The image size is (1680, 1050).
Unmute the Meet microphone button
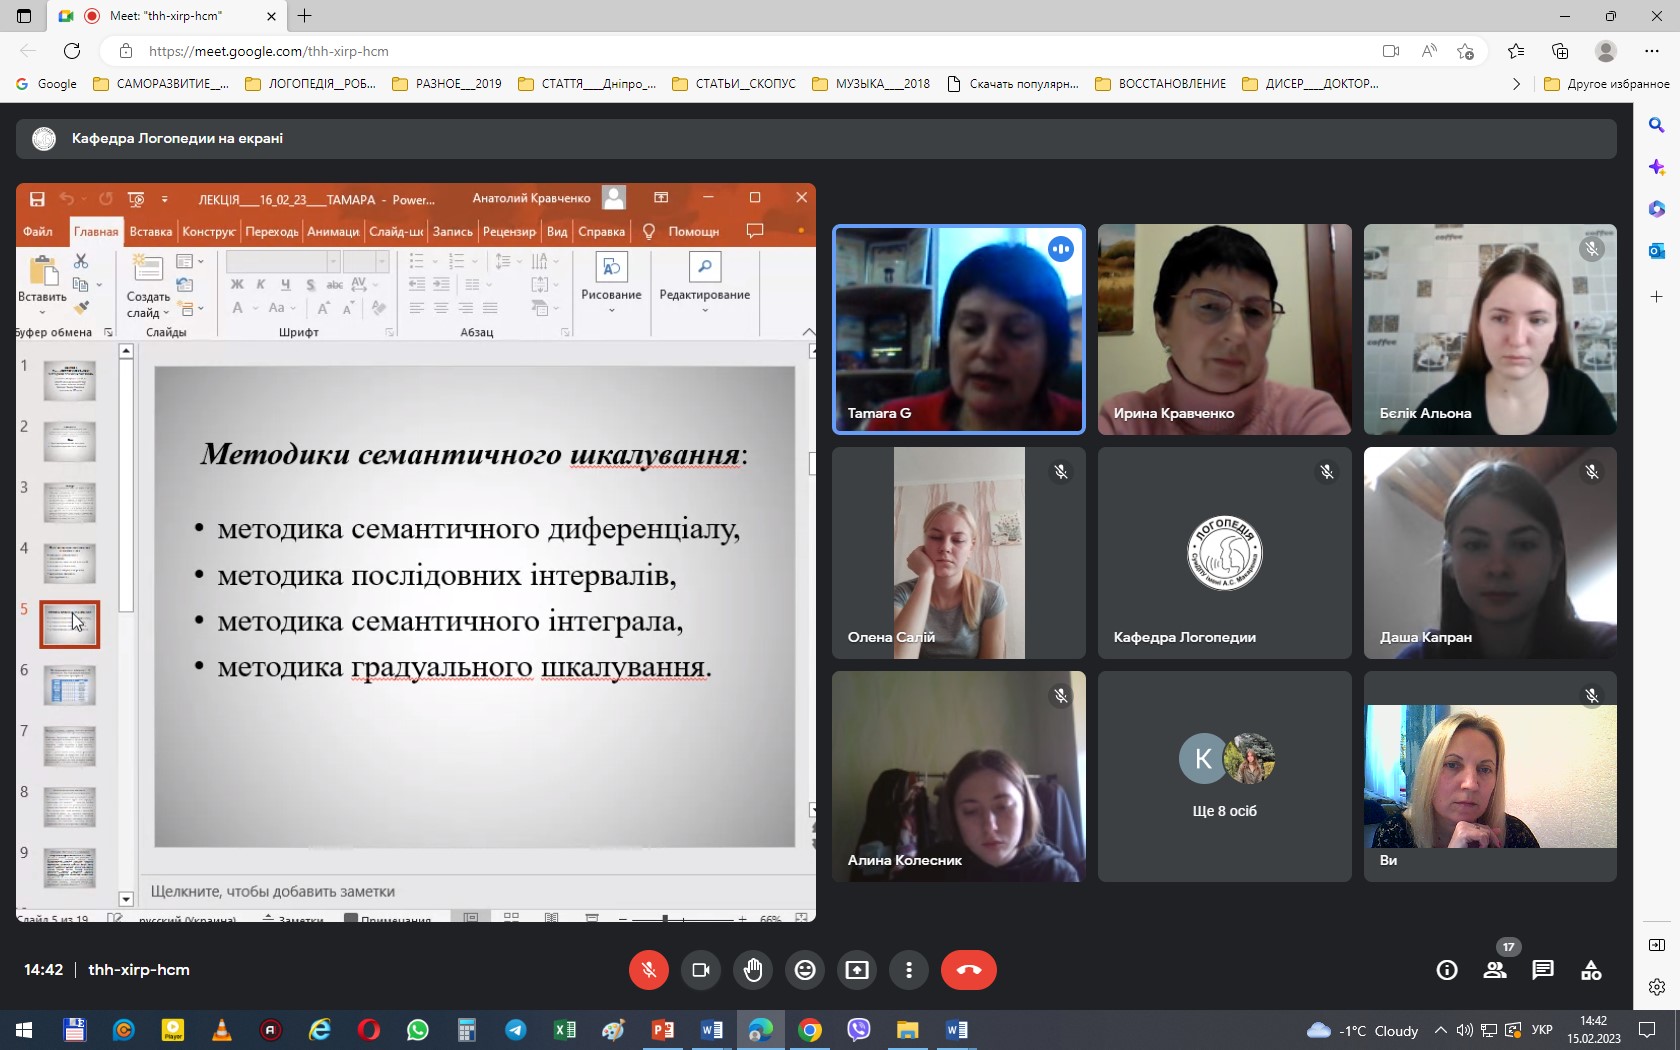[x=649, y=970]
